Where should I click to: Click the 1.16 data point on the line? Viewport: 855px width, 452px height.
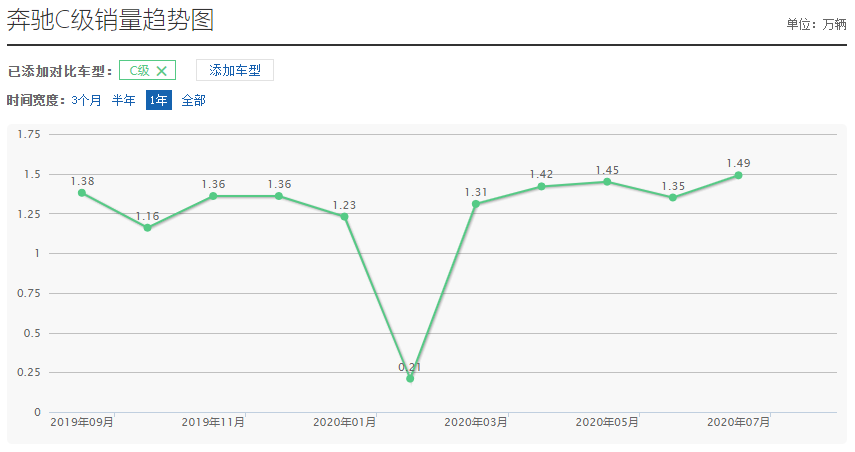point(147,228)
